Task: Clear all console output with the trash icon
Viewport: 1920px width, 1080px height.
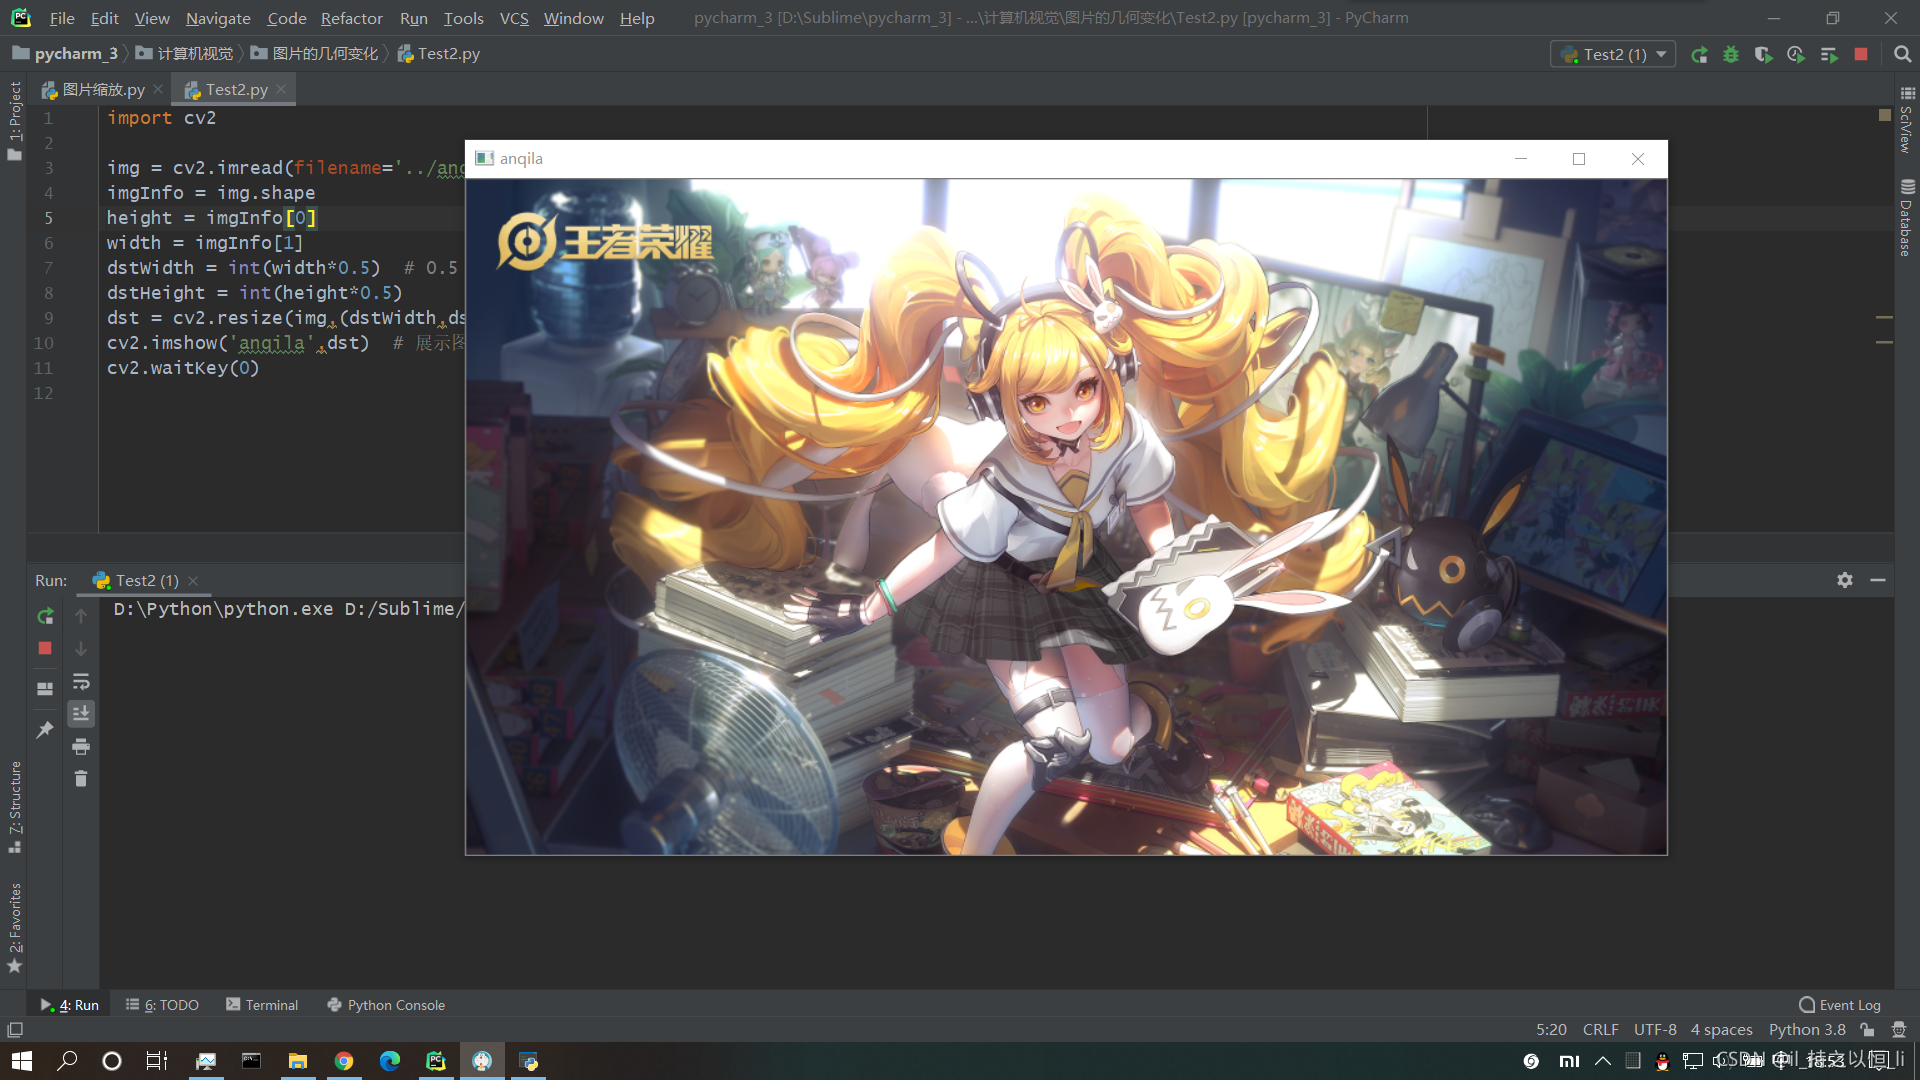Action: tap(81, 778)
